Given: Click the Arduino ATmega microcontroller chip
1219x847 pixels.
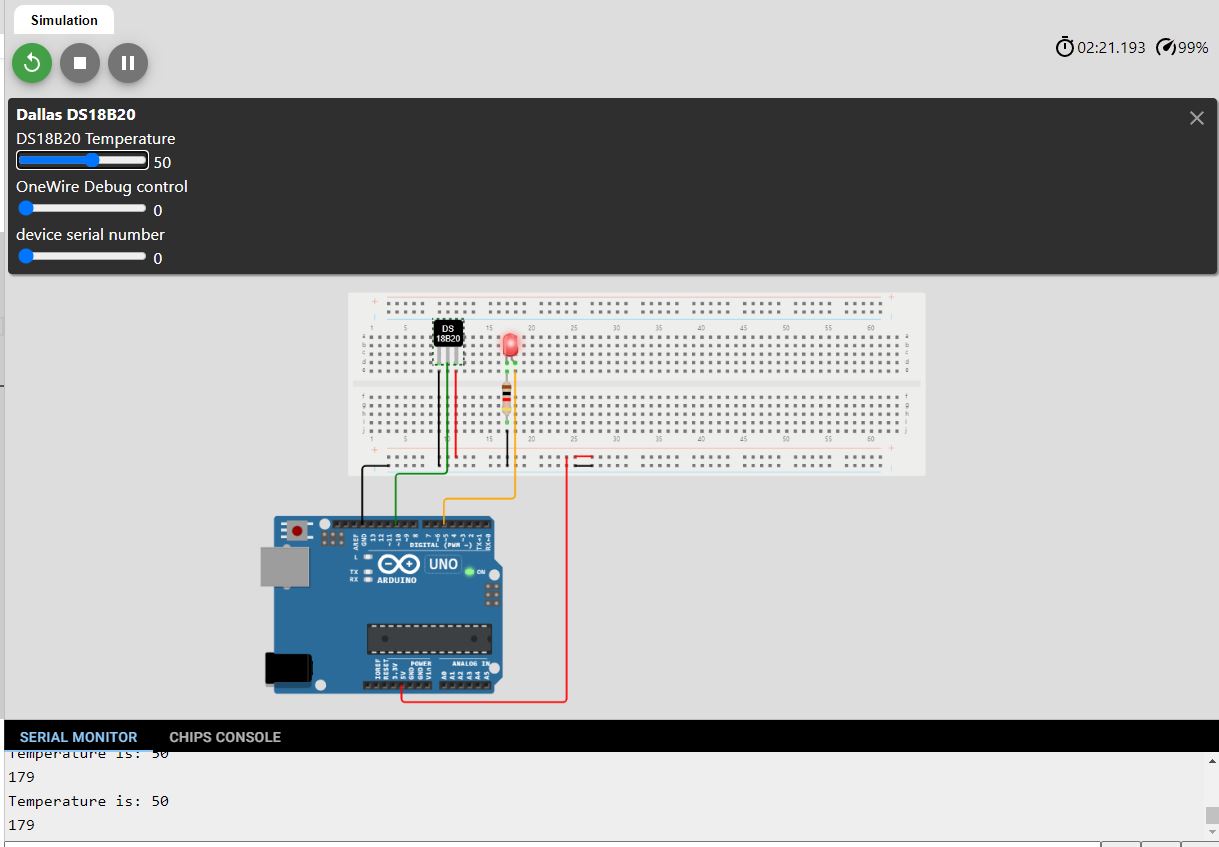Looking at the screenshot, I should 429,639.
